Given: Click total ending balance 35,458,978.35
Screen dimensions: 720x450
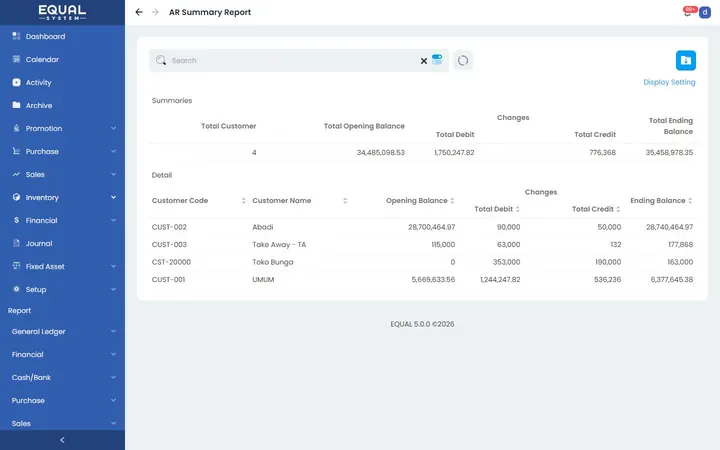Looking at the screenshot, I should pos(669,152).
